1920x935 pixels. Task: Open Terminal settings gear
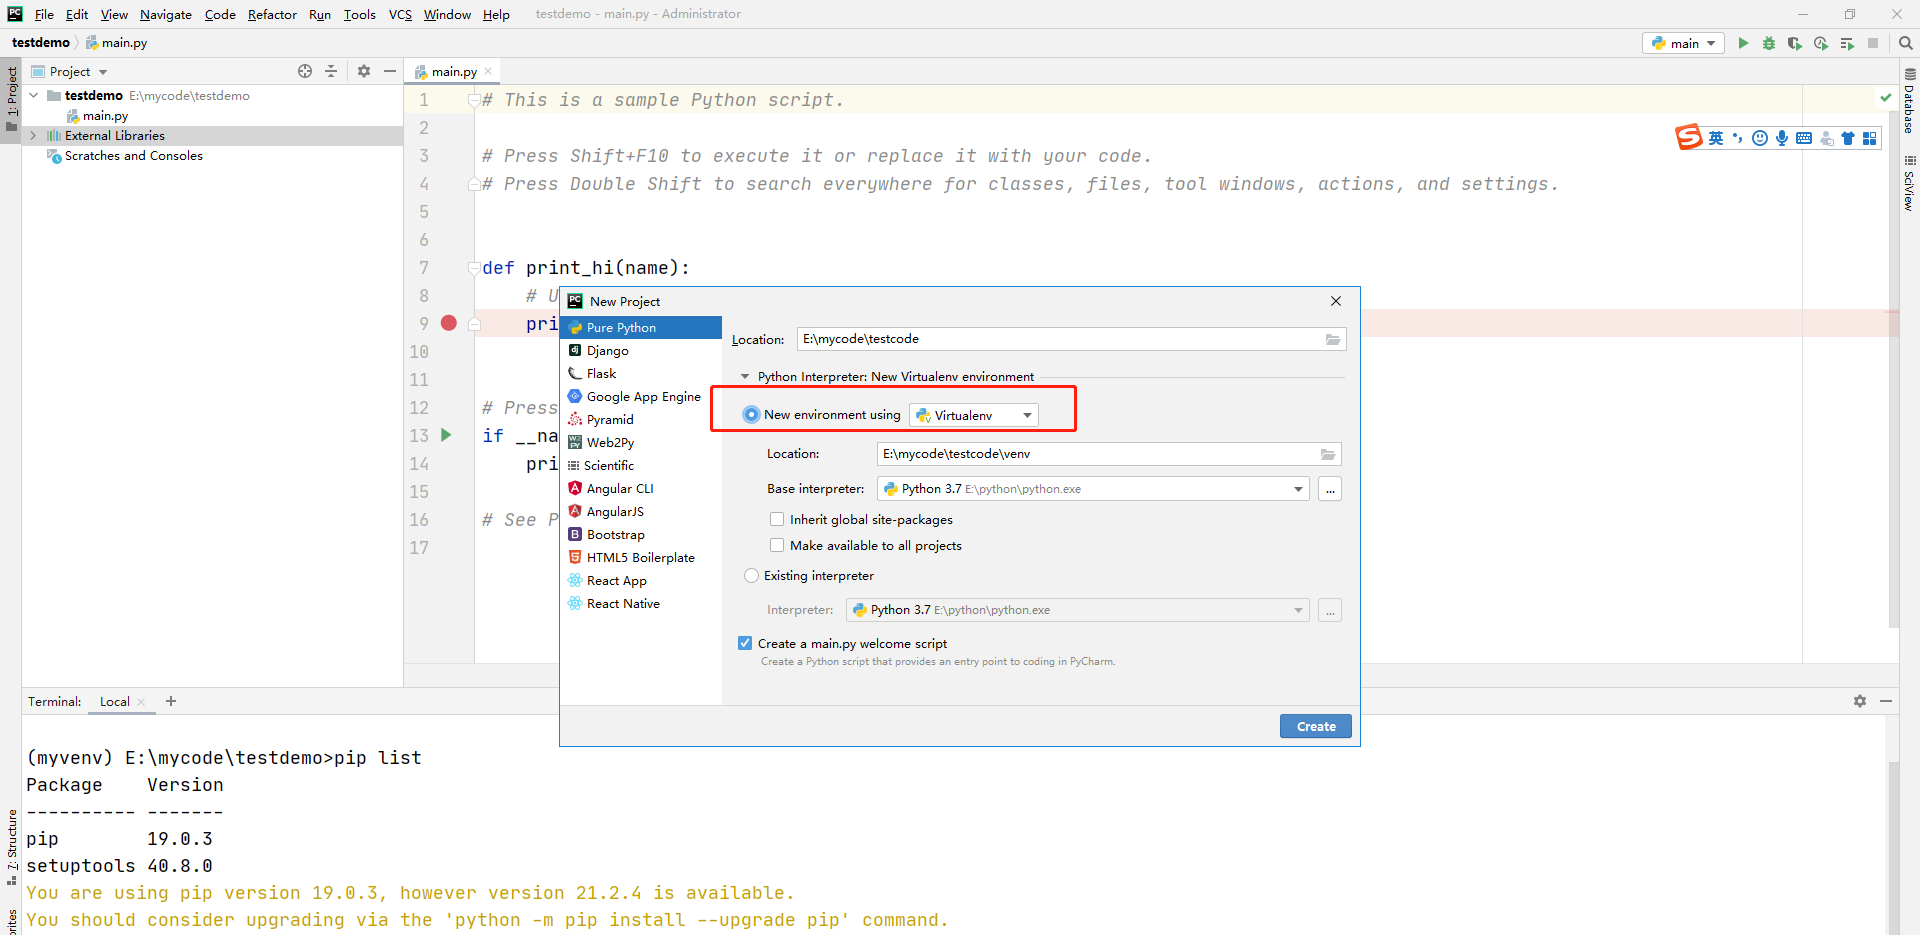1860,701
